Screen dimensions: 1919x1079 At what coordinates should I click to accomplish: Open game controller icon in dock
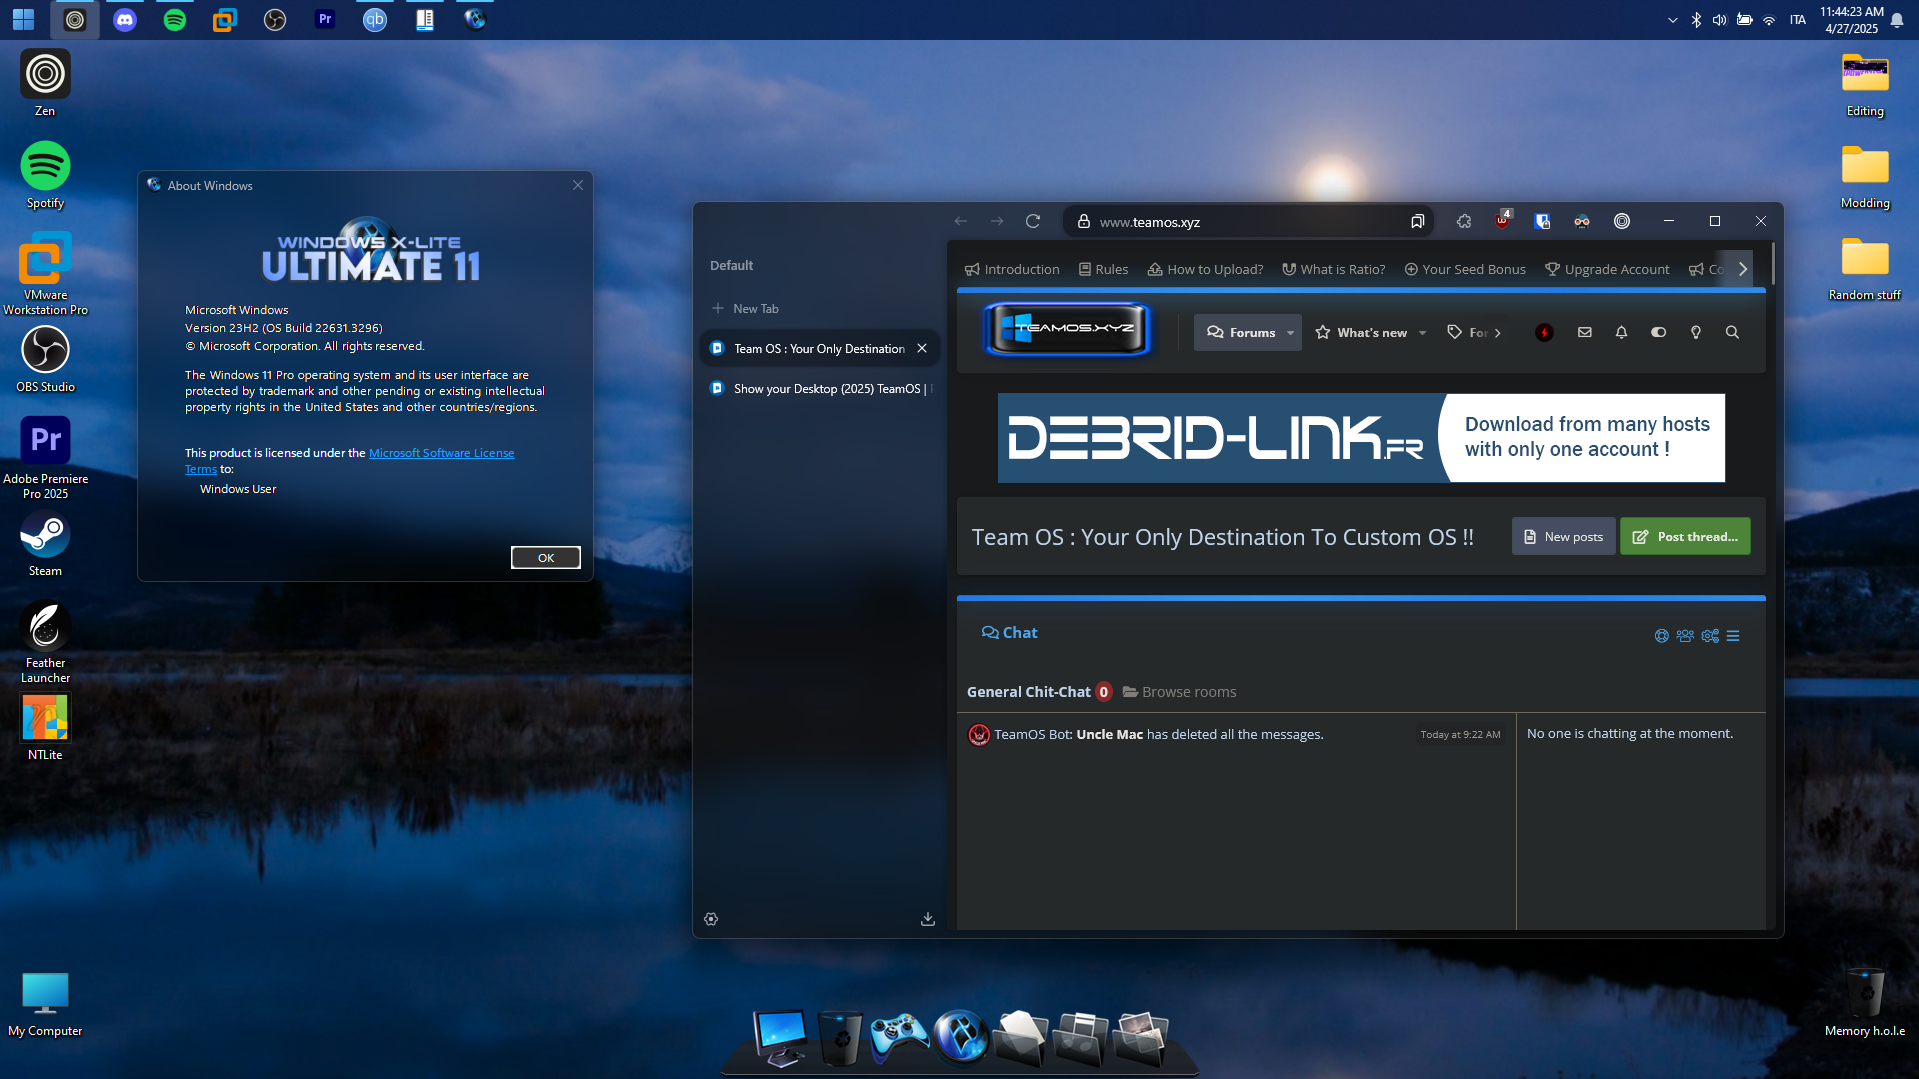point(899,1037)
